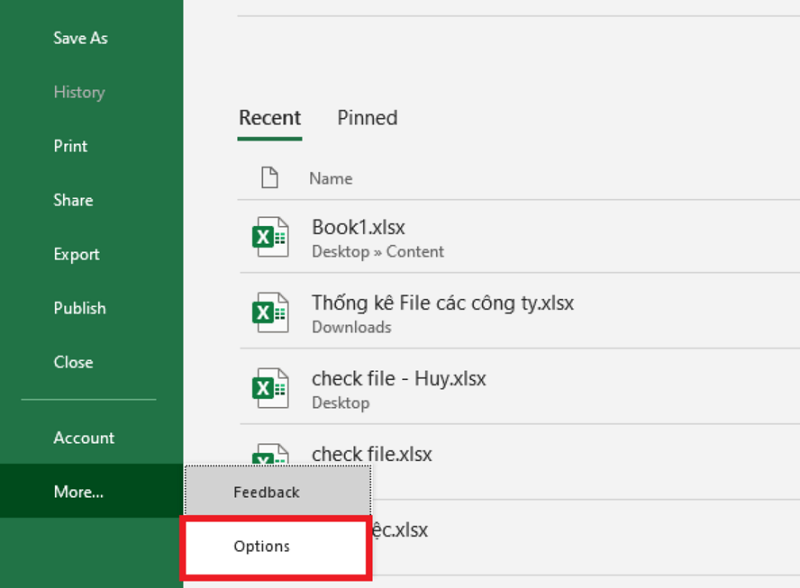Click the document icon in the column header
800x588 pixels.
pyautogui.click(x=268, y=178)
